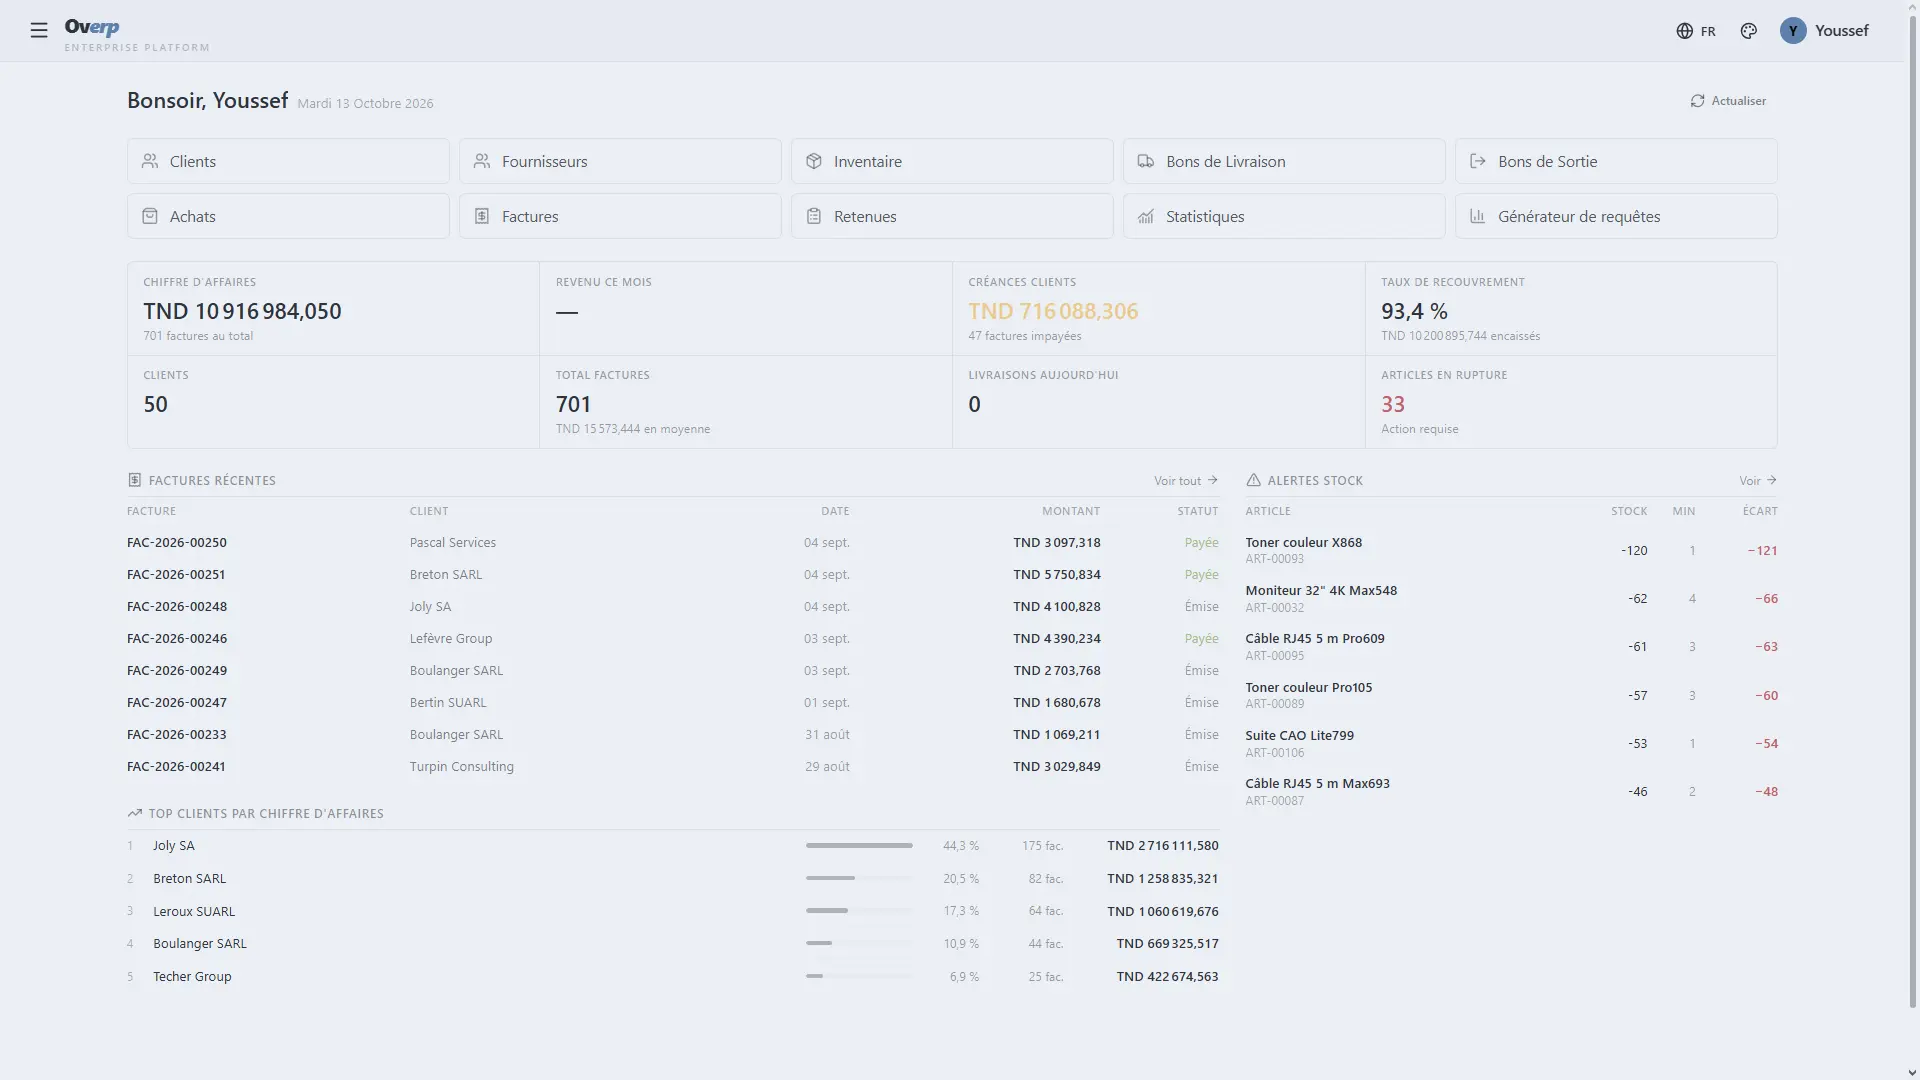Click the Fournisseurs people icon

pyautogui.click(x=482, y=161)
